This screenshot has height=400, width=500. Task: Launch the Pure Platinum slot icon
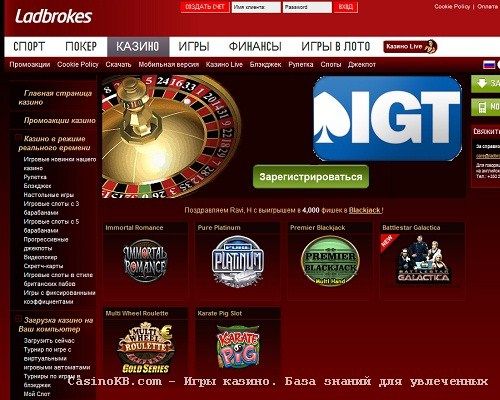click(238, 261)
